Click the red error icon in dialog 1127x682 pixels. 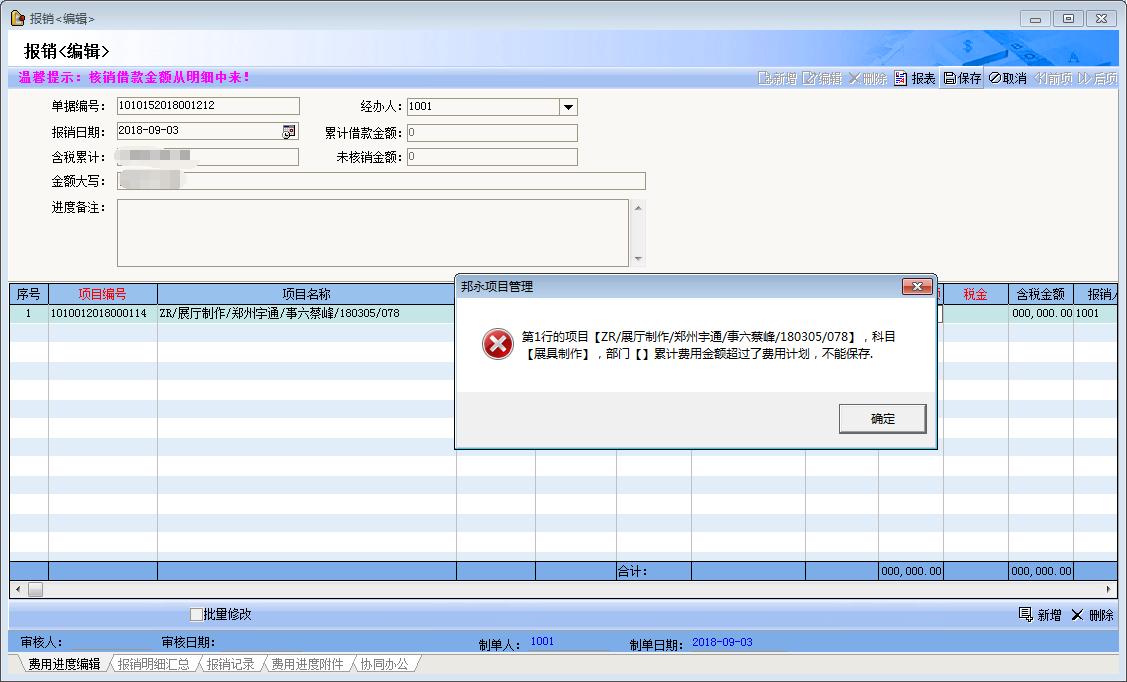pyautogui.click(x=497, y=345)
